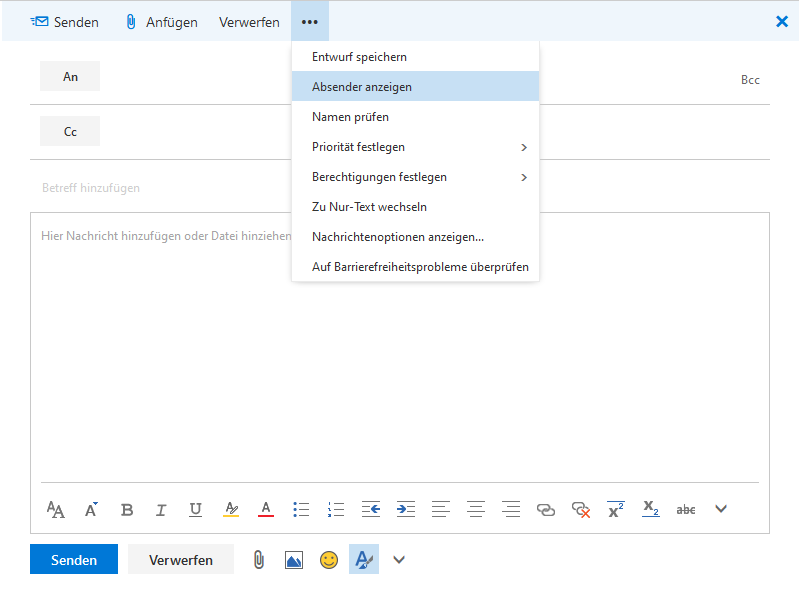Toggle italic formatting
Image resolution: width=799 pixels, height=600 pixels.
(x=161, y=509)
